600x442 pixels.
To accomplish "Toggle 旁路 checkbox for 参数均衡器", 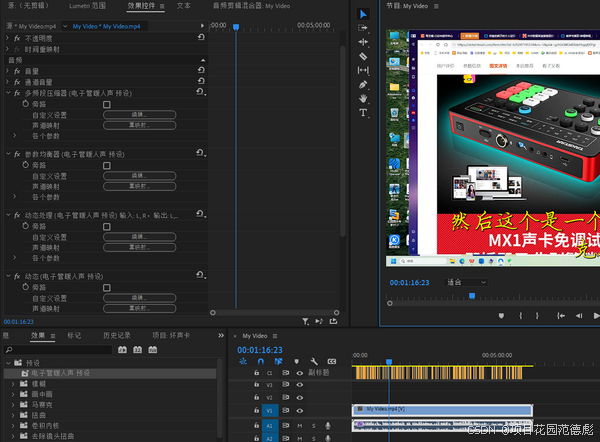I will coord(107,166).
